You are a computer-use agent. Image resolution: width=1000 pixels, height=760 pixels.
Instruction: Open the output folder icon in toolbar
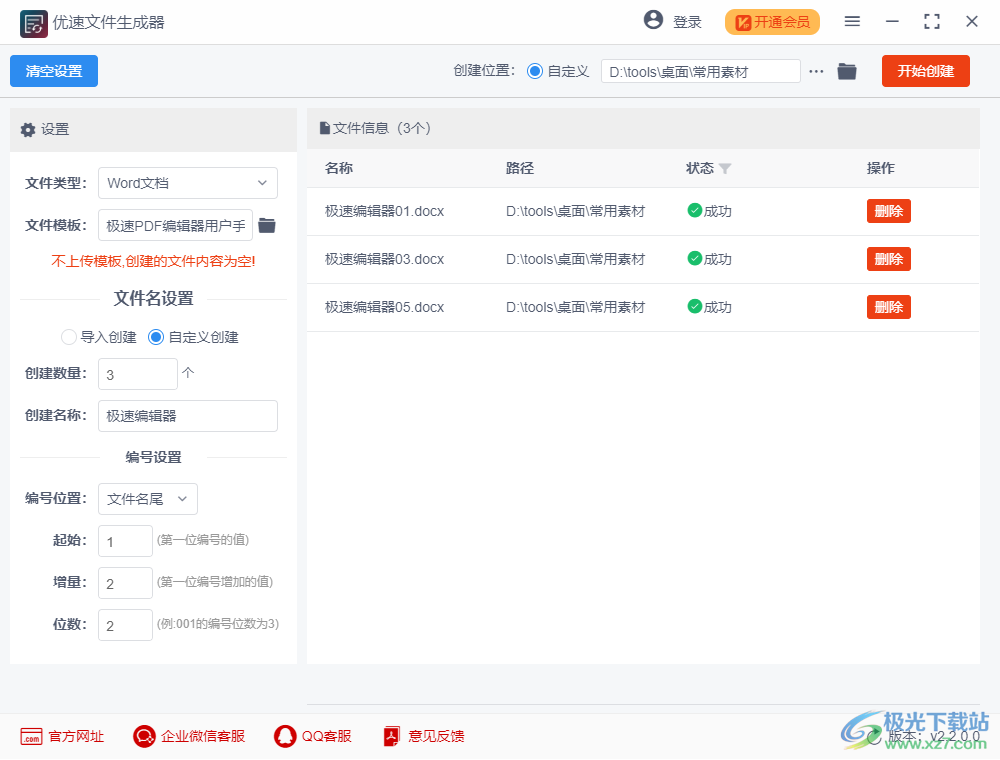click(847, 71)
